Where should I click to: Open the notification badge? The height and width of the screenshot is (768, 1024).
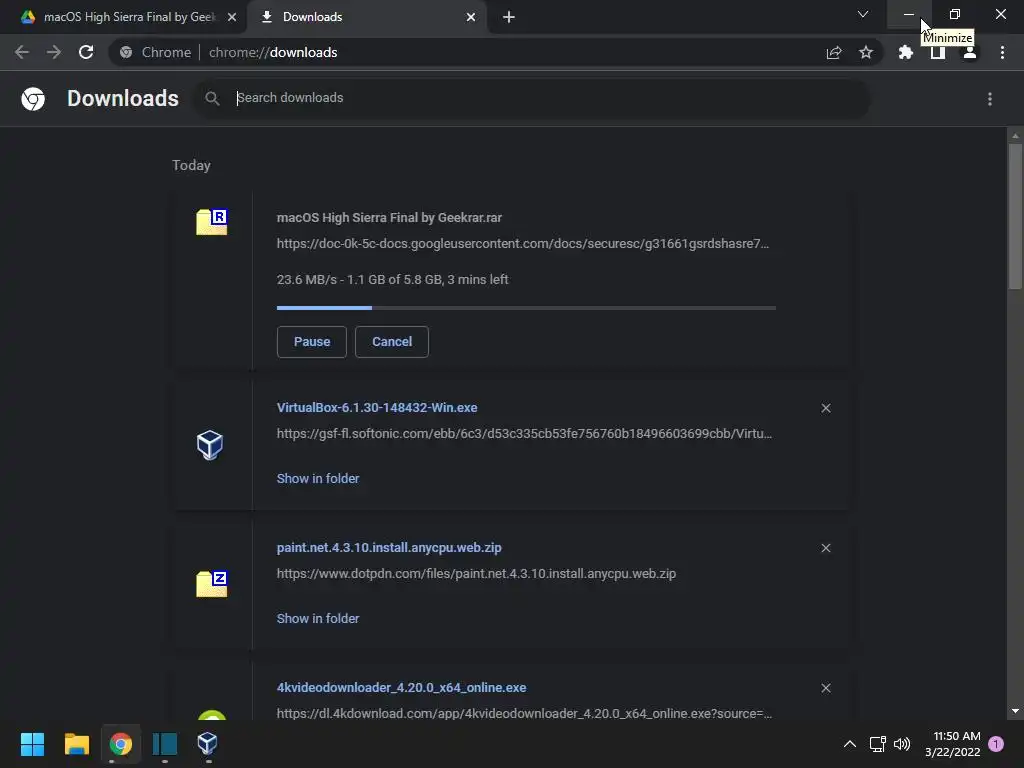996,744
